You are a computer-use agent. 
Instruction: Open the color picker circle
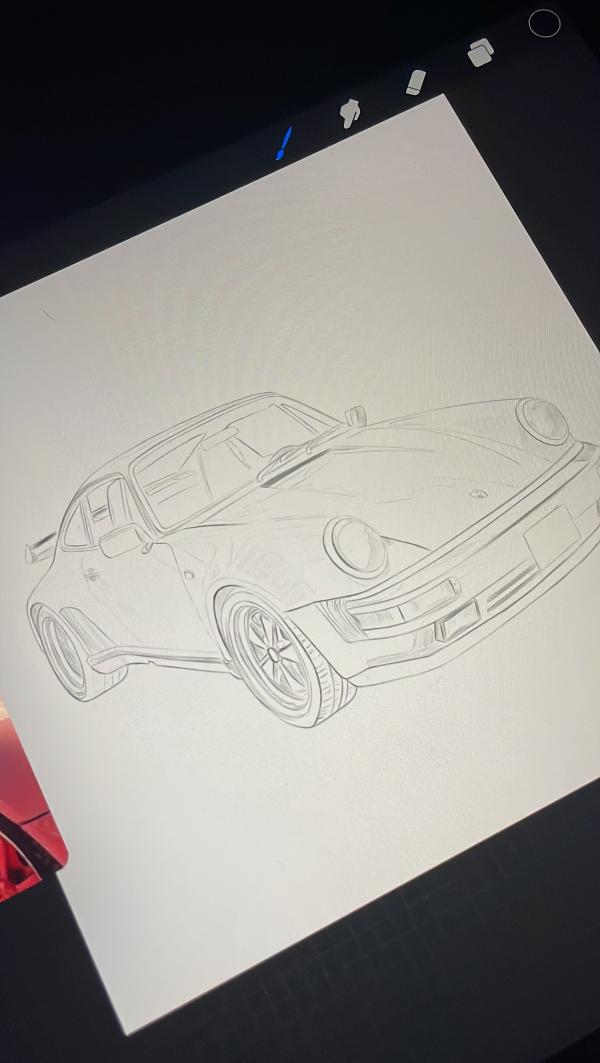point(544,23)
